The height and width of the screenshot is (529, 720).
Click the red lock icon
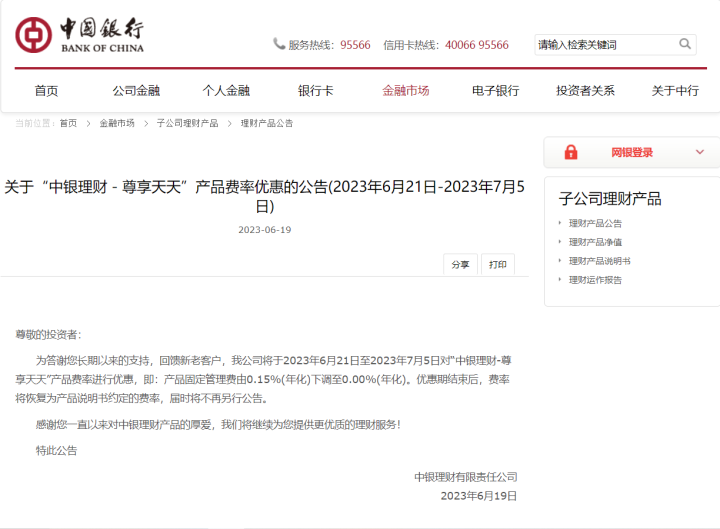pyautogui.click(x=571, y=152)
